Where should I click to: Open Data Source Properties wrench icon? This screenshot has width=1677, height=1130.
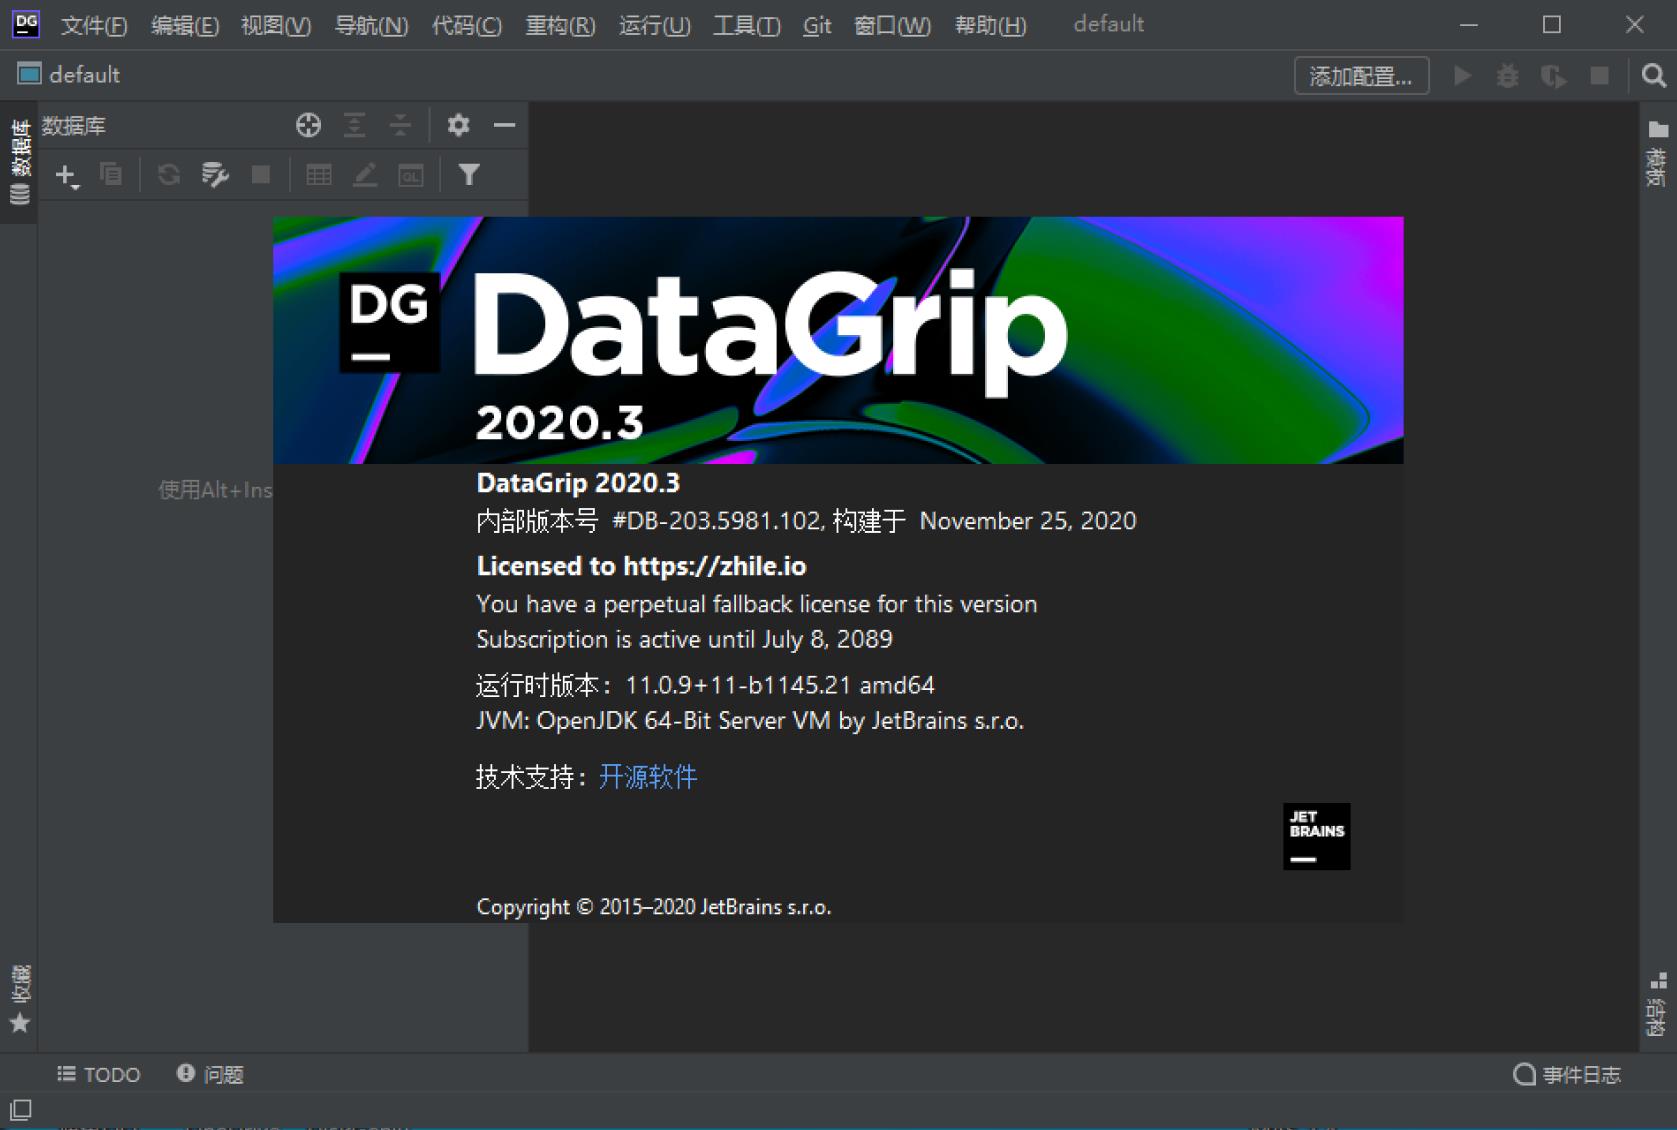click(x=215, y=175)
